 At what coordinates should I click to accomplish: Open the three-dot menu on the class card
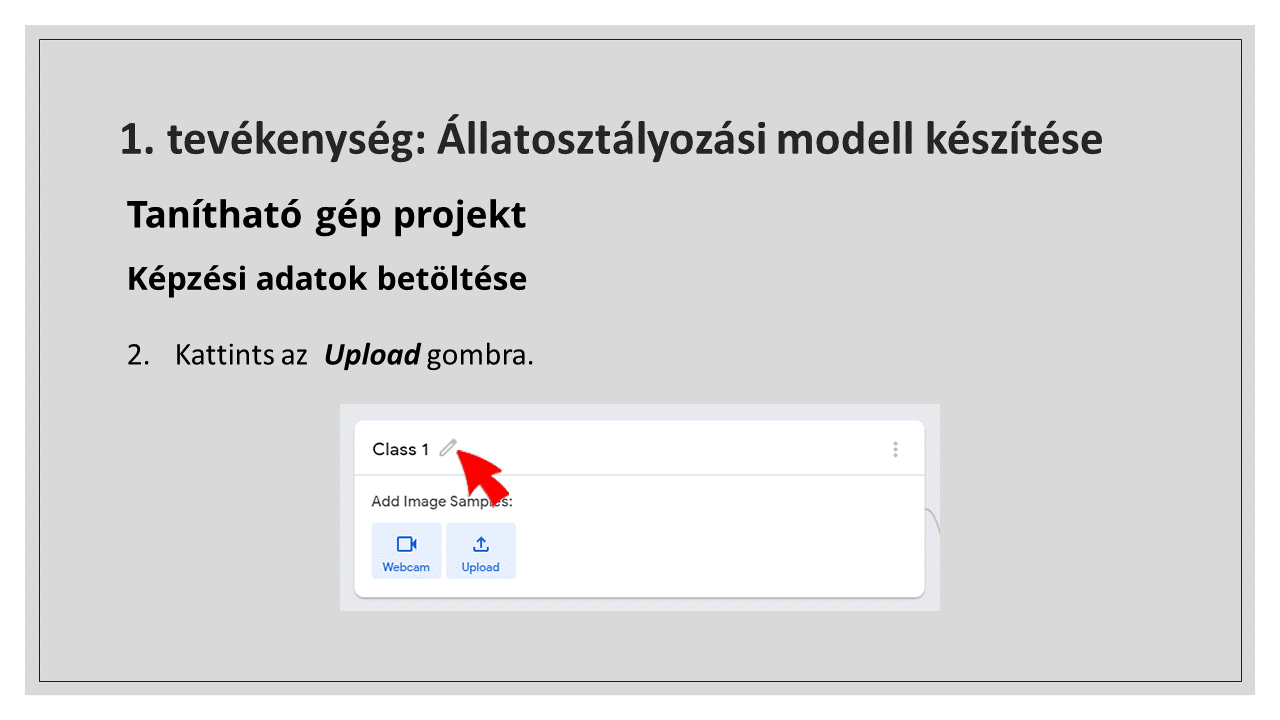[x=895, y=450]
